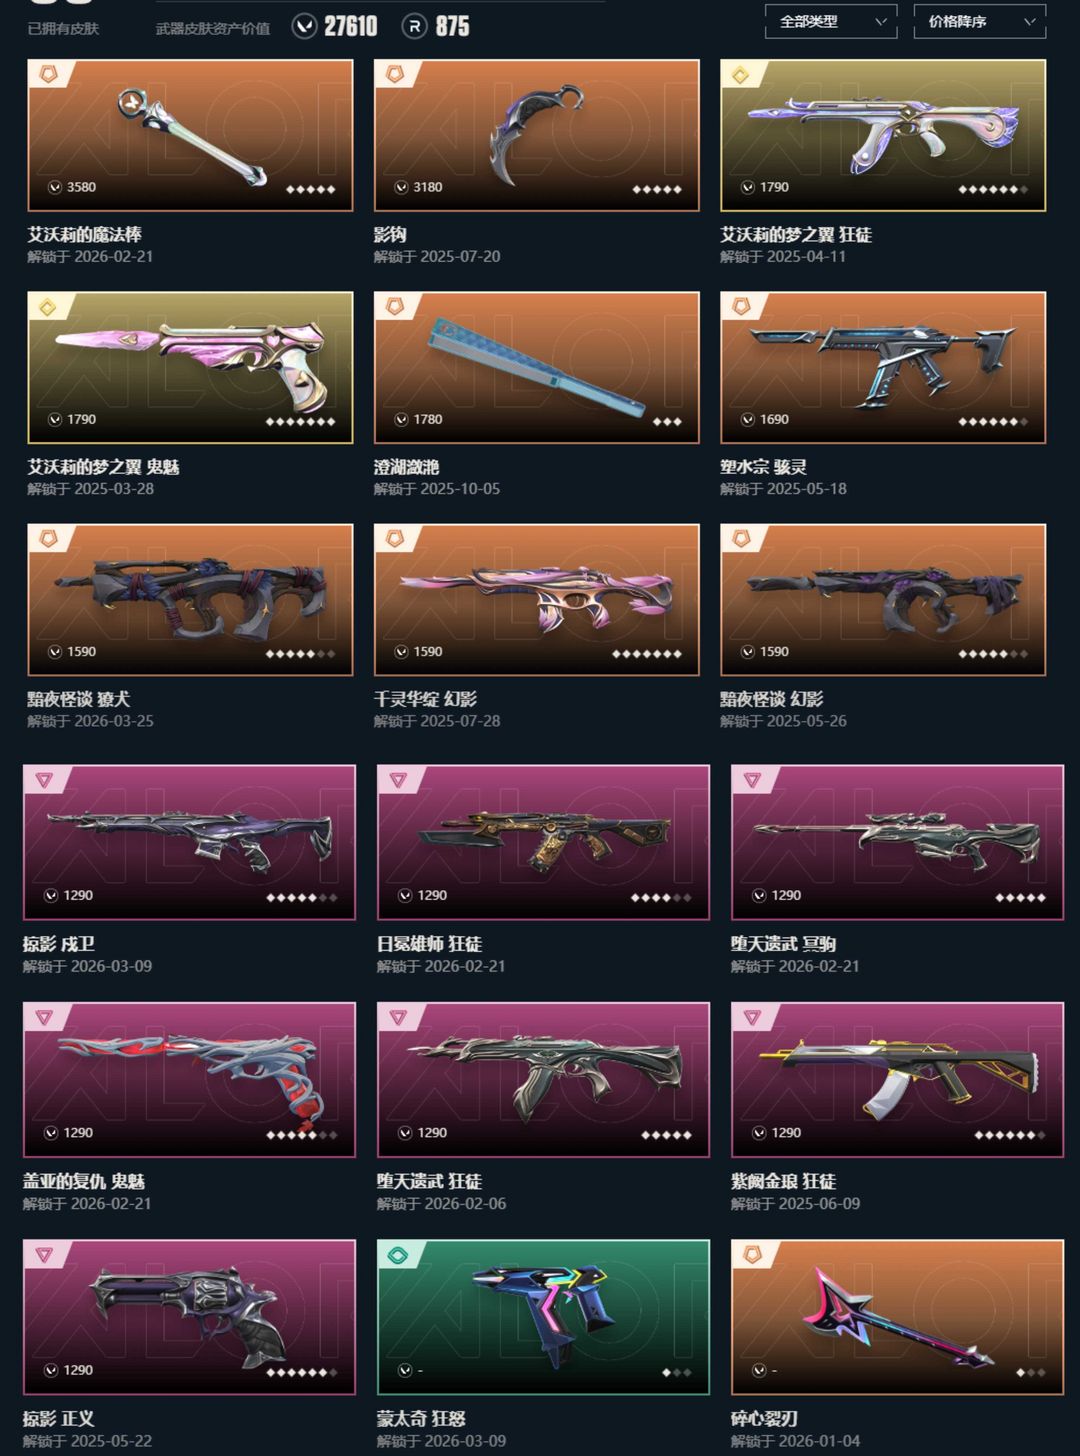Select the 碎心裂刃 melee skin thumbnail

[897, 1317]
